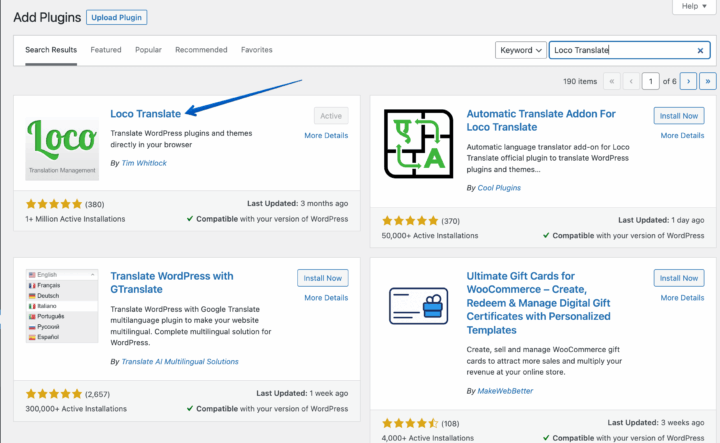720x443 pixels.
Task: Click the previous page arrow button
Action: [x=629, y=81]
